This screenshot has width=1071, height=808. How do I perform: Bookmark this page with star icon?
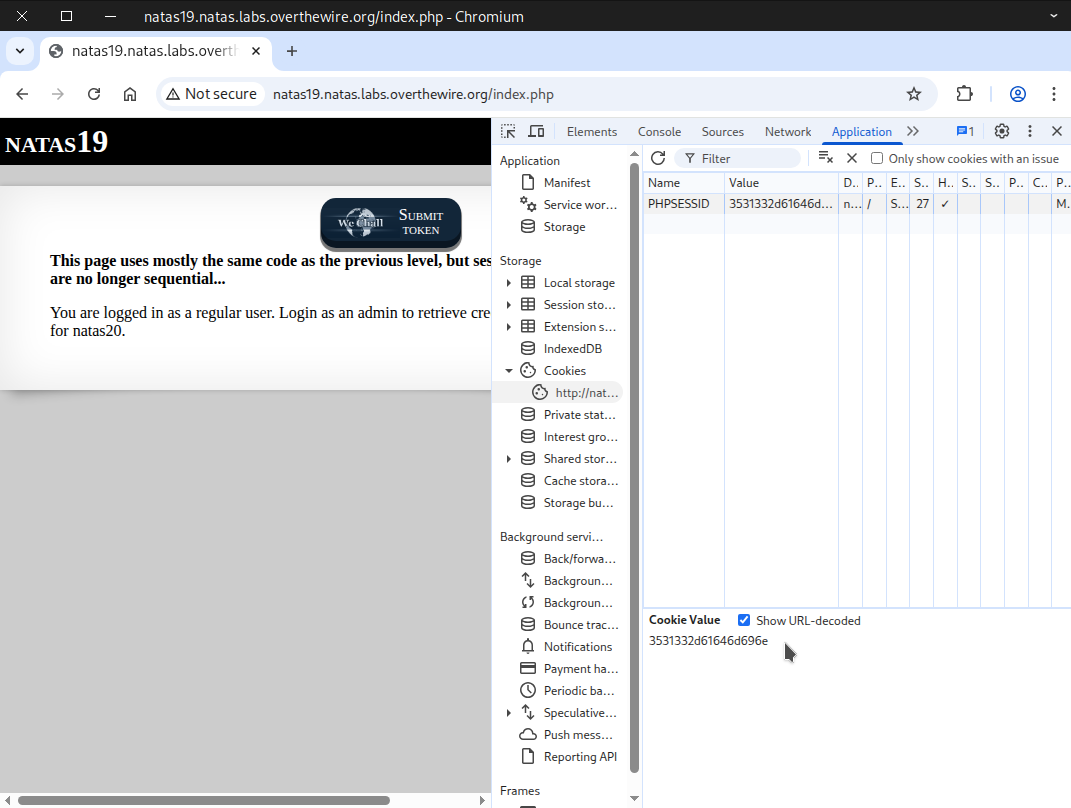(913, 94)
